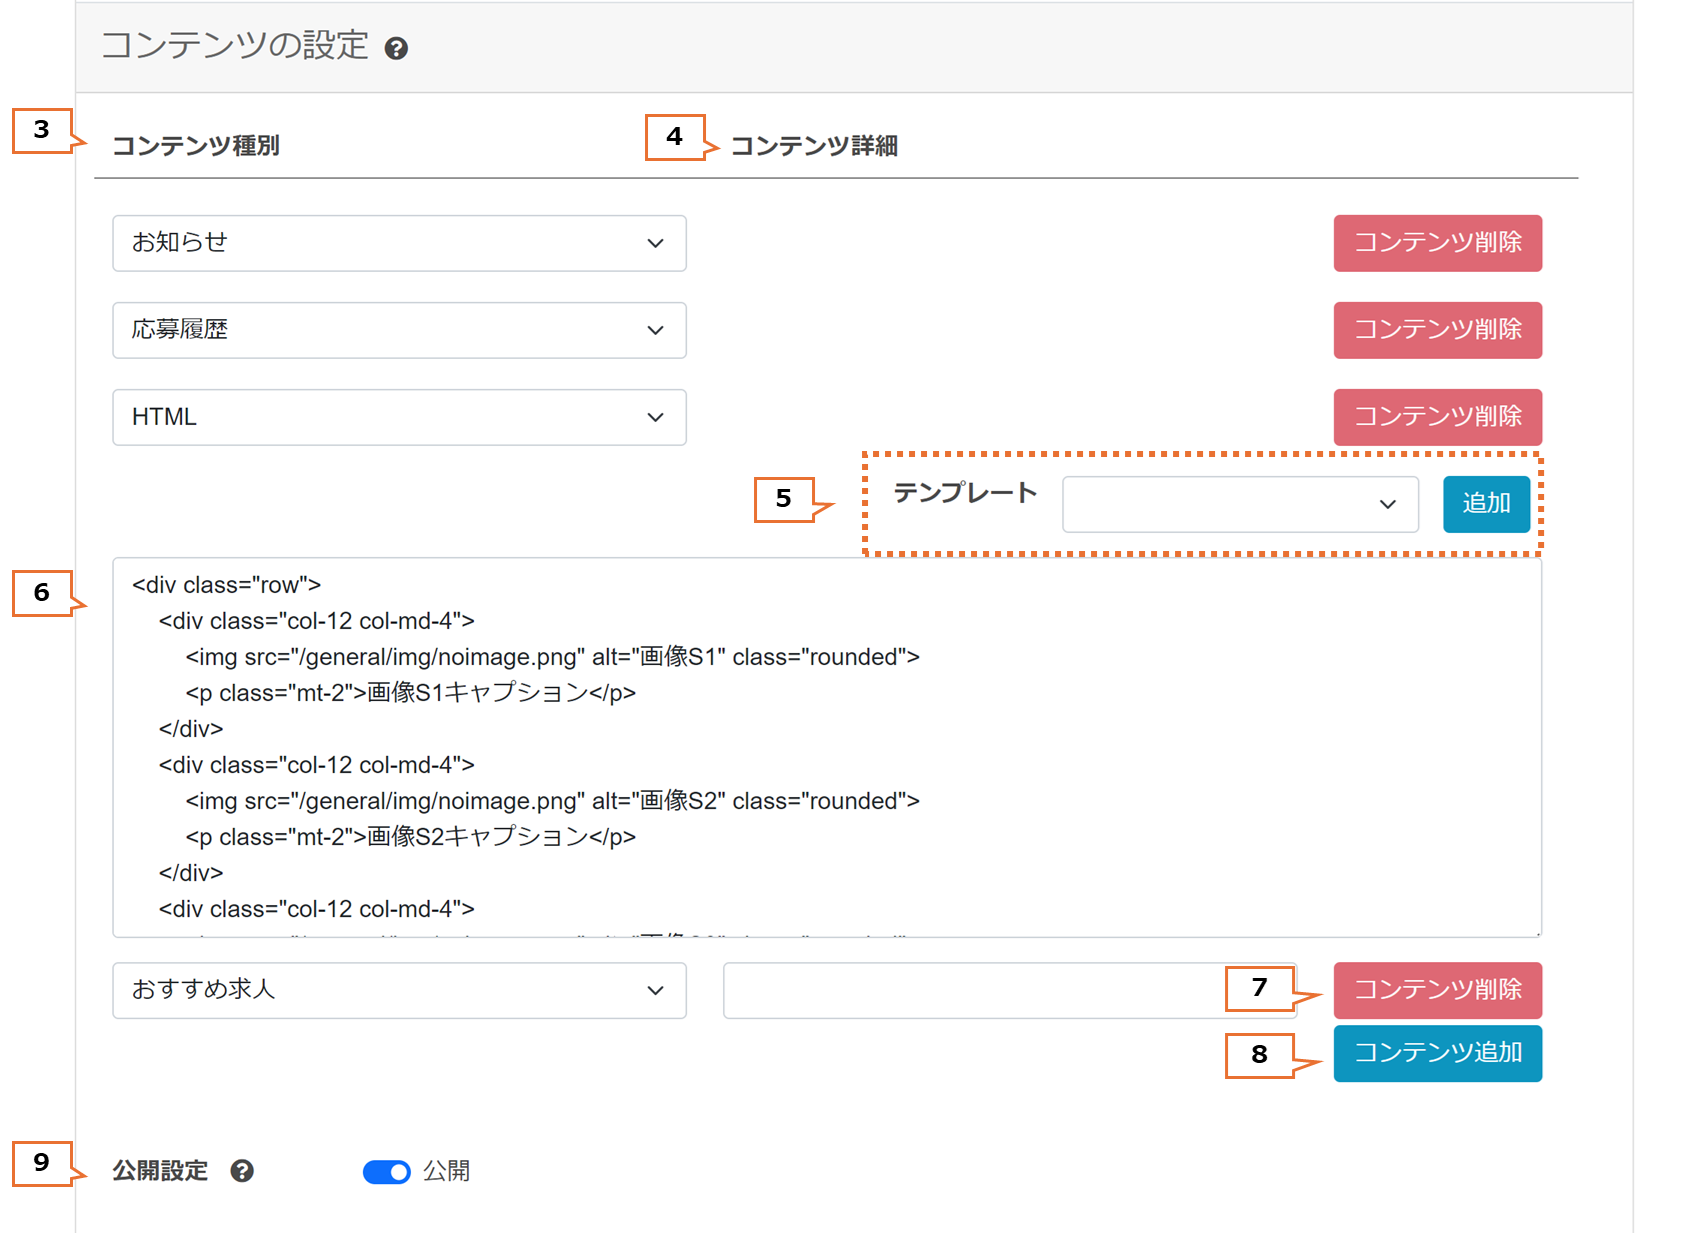Image resolution: width=1697 pixels, height=1233 pixels.
Task: Click the テンプレート label
Action: pyautogui.click(x=965, y=493)
